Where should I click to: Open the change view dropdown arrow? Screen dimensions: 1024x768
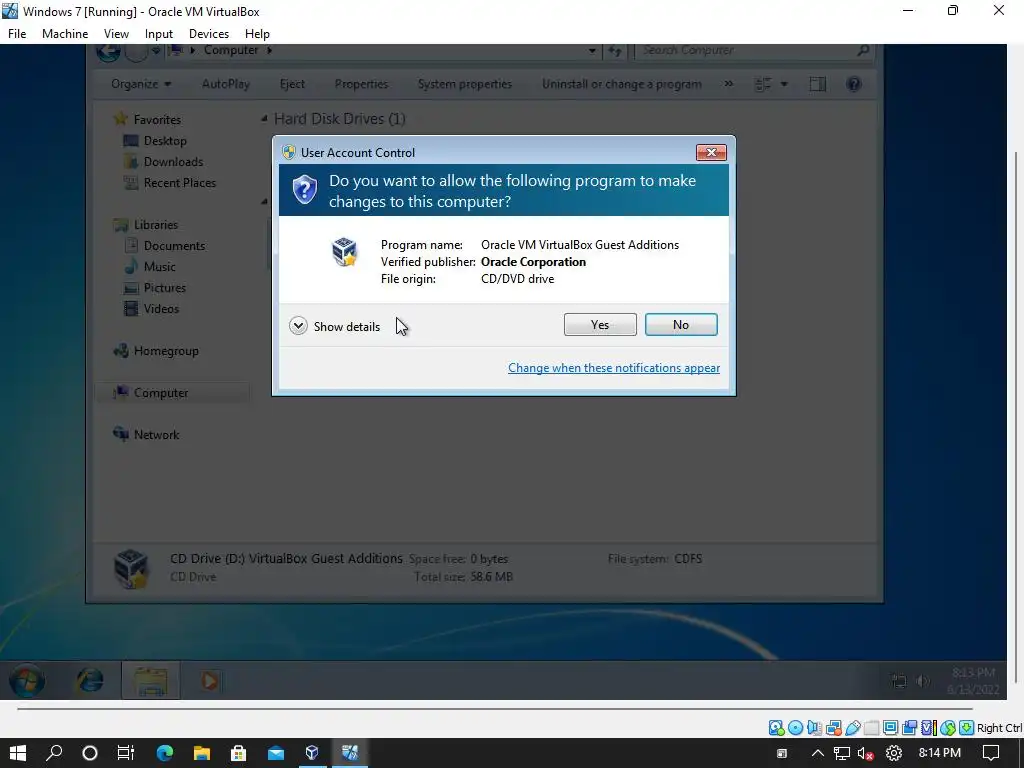point(784,84)
